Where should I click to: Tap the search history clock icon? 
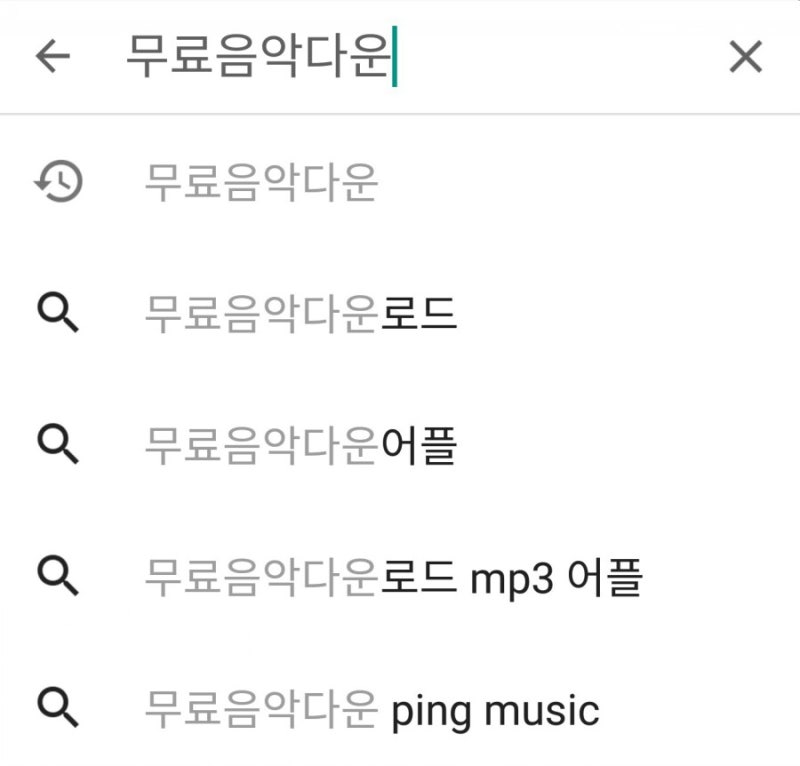[58, 181]
